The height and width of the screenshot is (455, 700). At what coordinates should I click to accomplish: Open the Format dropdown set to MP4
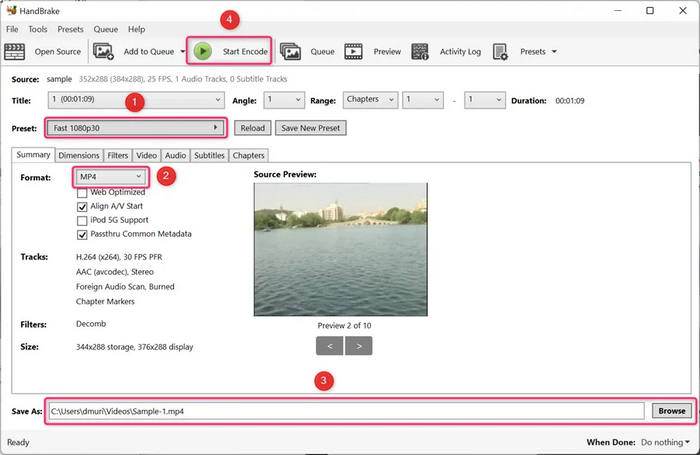pyautogui.click(x=110, y=177)
